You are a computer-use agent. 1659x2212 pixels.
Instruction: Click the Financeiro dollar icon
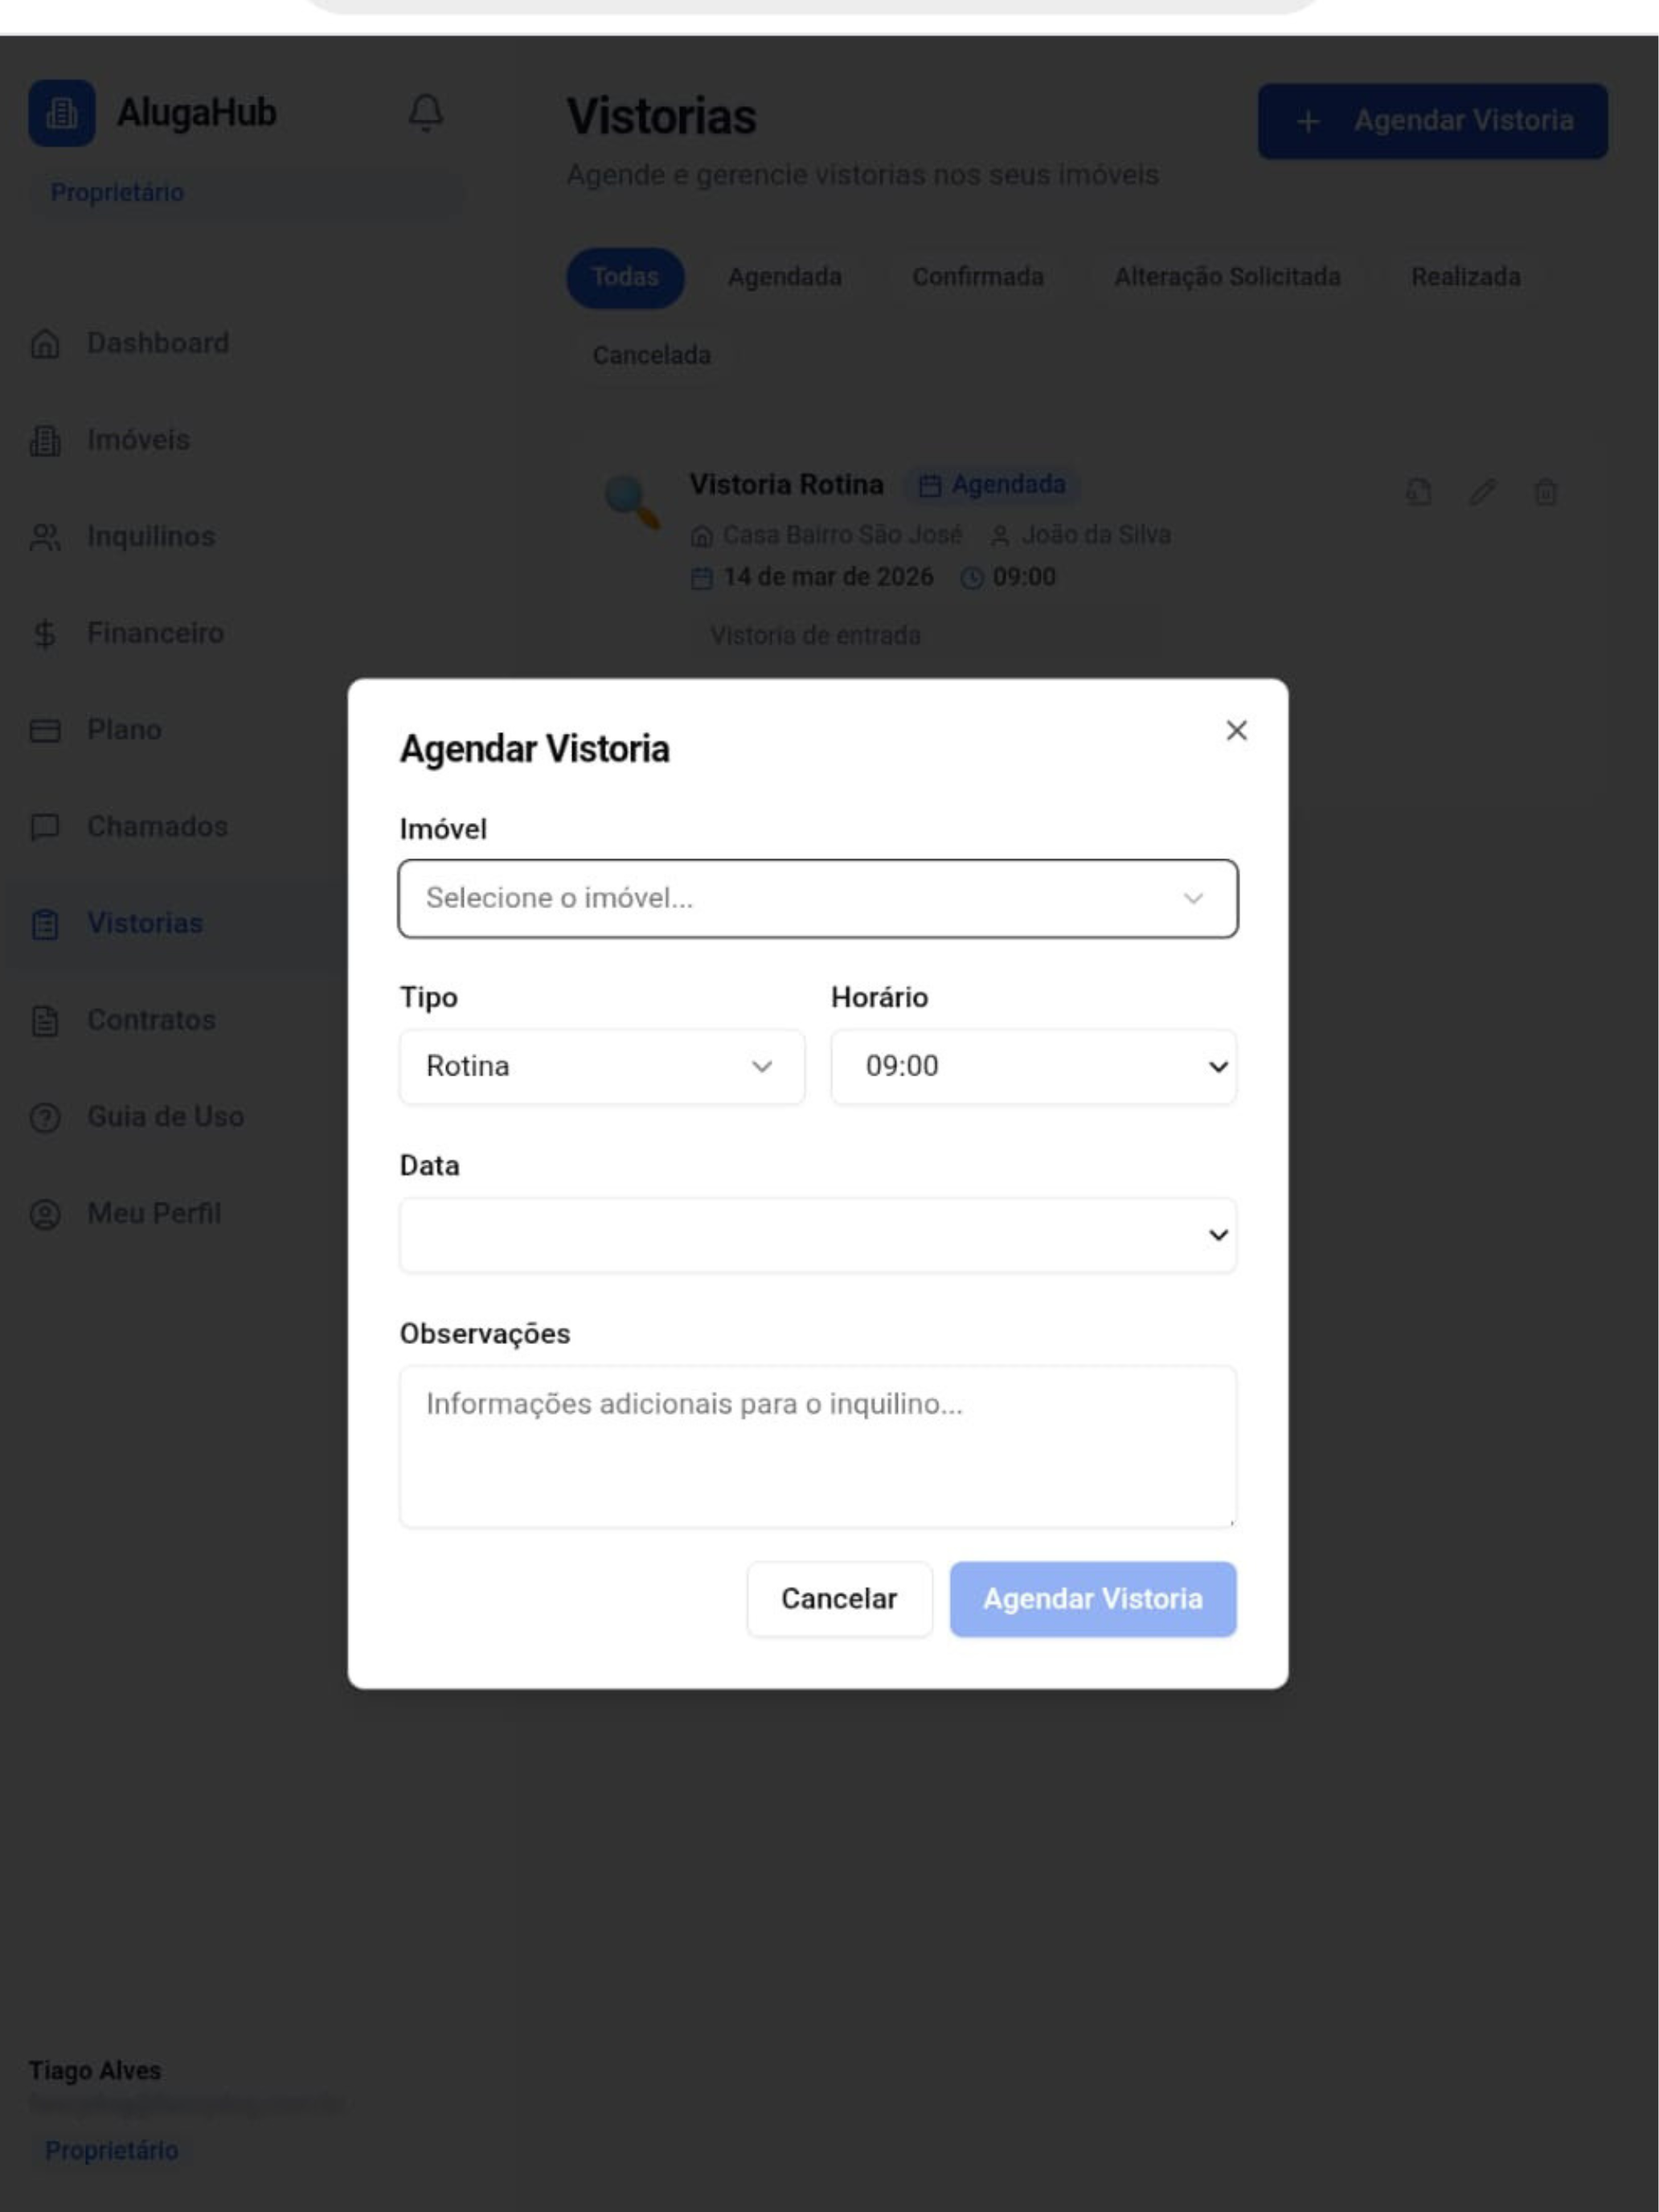(x=45, y=634)
